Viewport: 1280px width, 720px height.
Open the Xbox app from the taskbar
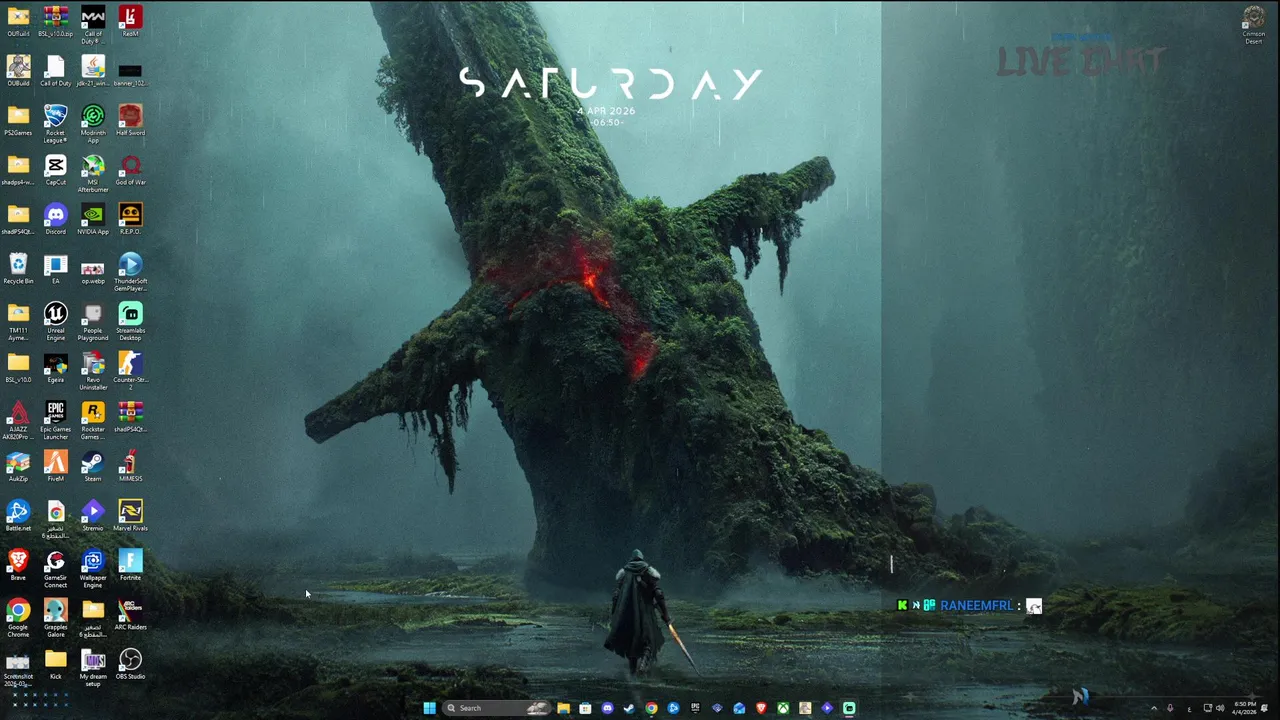click(783, 708)
